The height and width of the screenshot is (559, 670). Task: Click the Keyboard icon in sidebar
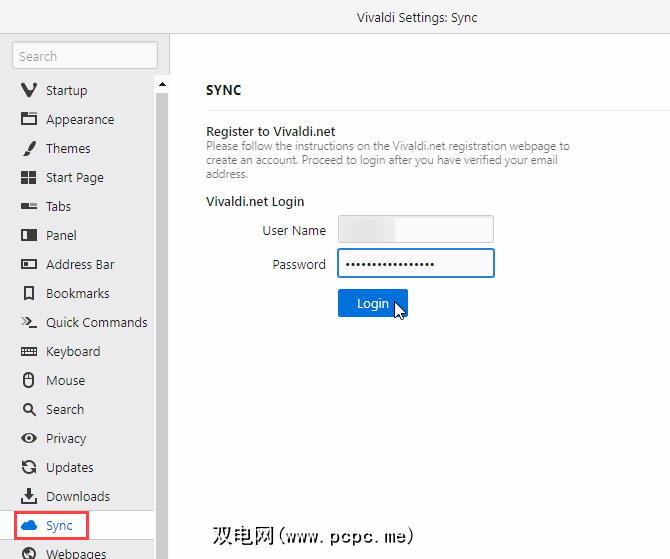click(29, 351)
